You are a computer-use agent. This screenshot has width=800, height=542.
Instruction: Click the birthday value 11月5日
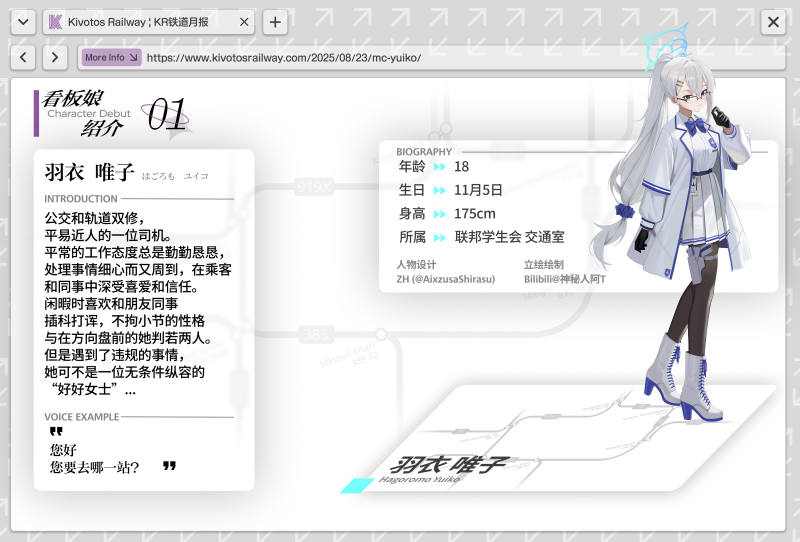[x=478, y=190]
